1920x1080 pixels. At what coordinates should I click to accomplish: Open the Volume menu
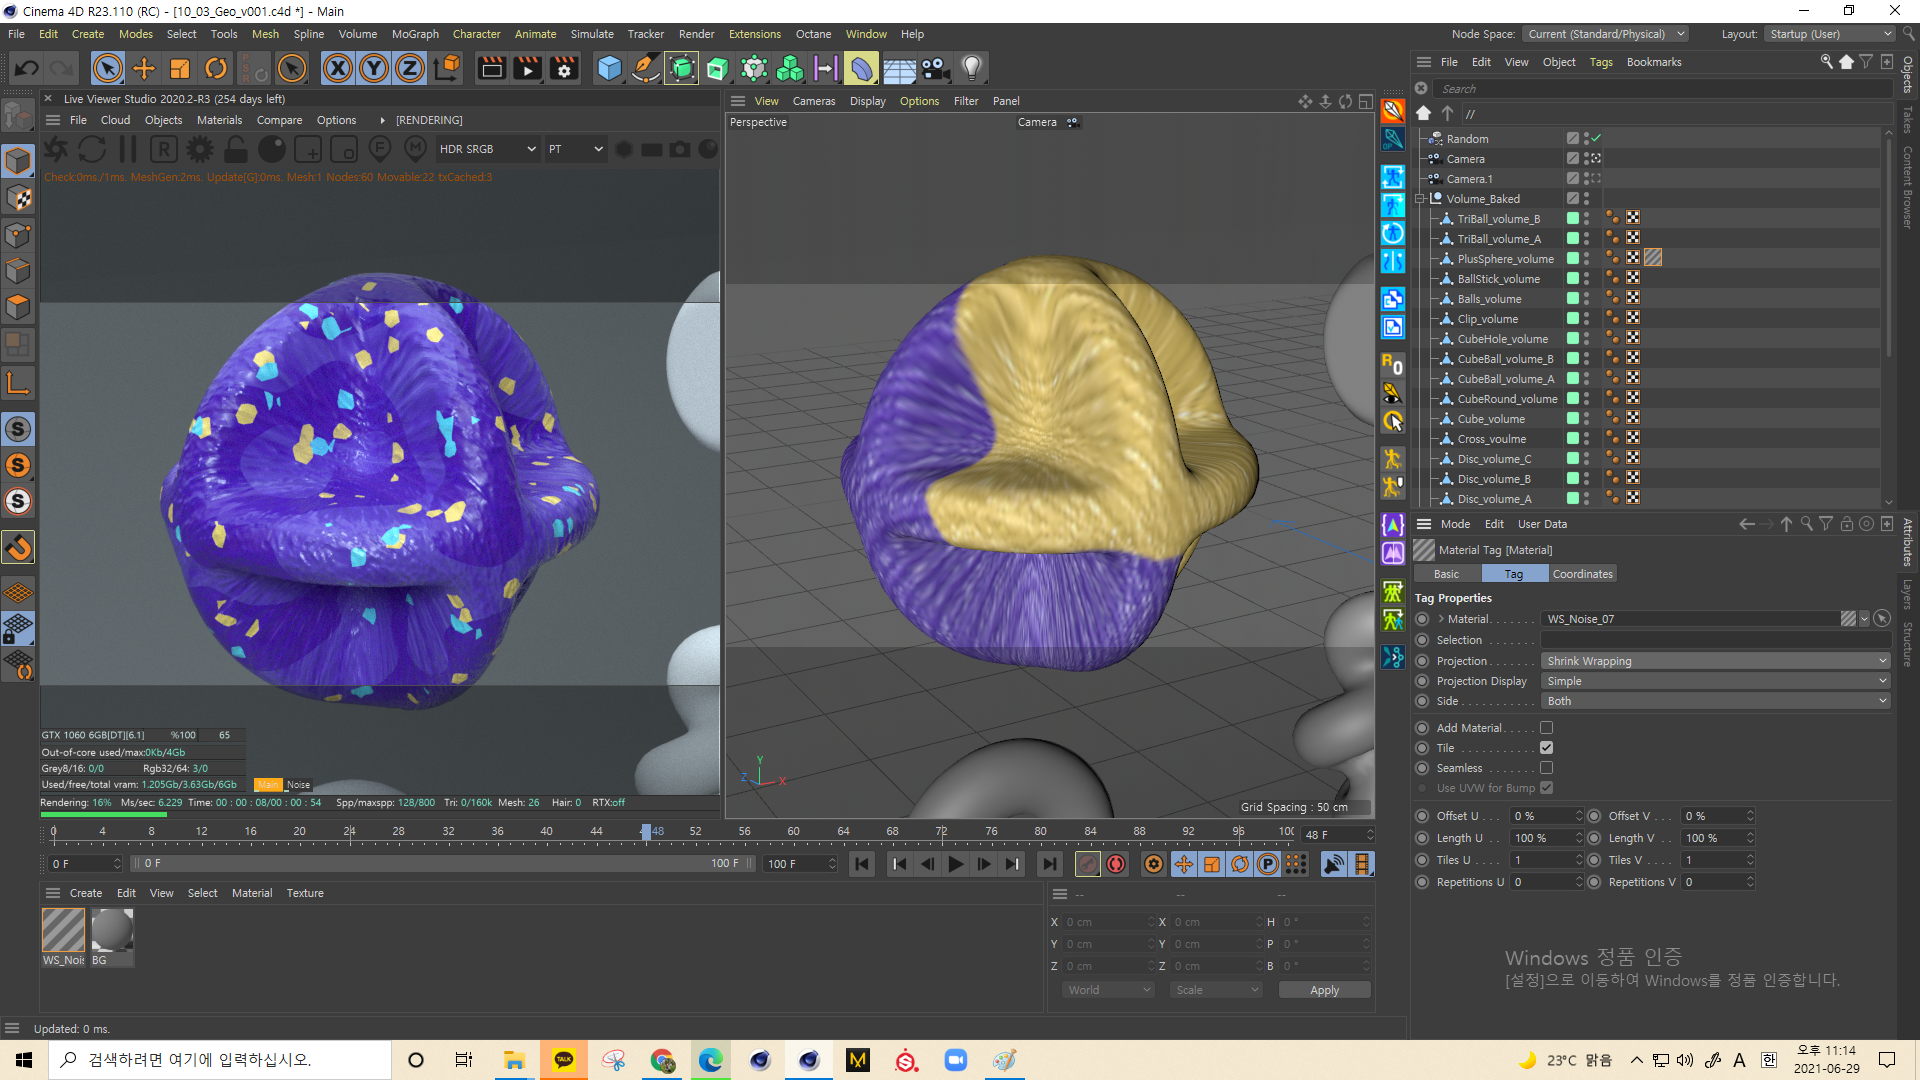tap(357, 34)
